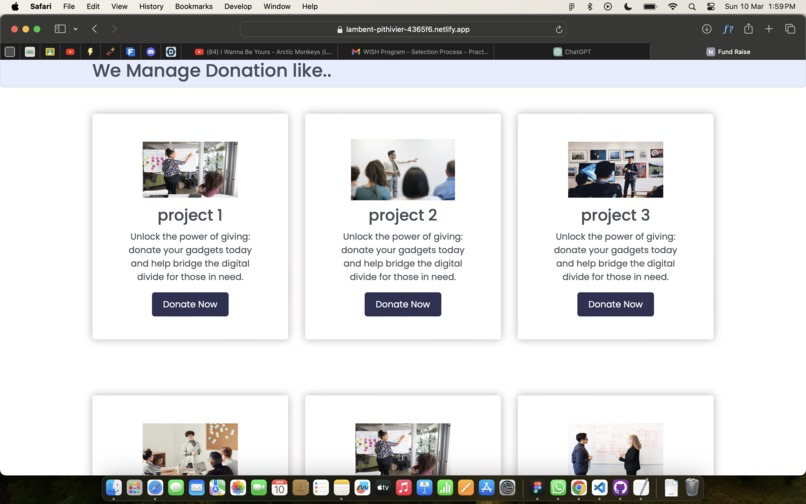Open the pinned lightning bolt tab
The height and width of the screenshot is (504, 806).
(90, 51)
